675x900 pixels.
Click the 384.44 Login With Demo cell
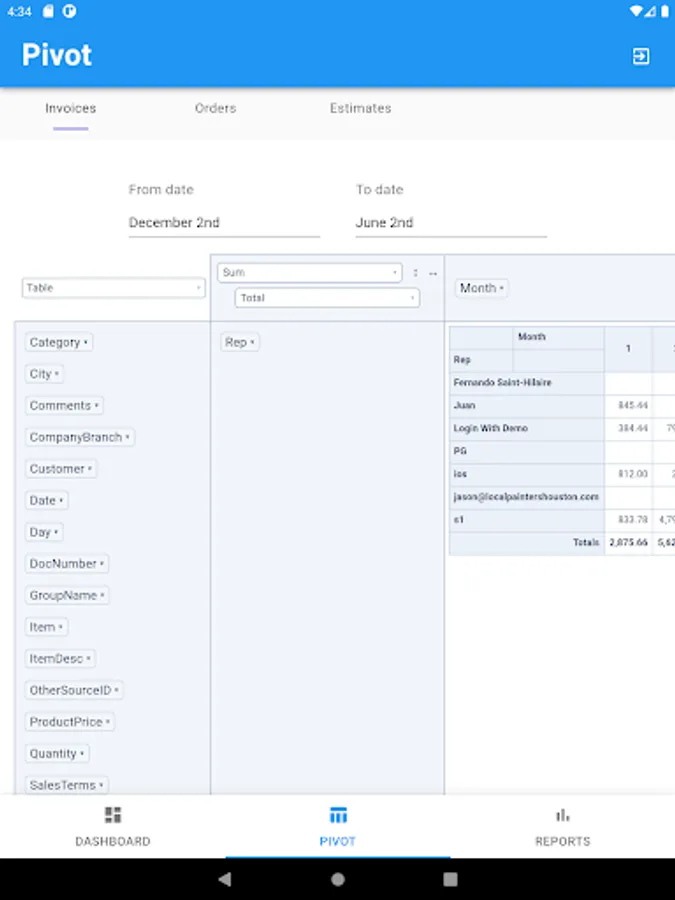tap(628, 429)
